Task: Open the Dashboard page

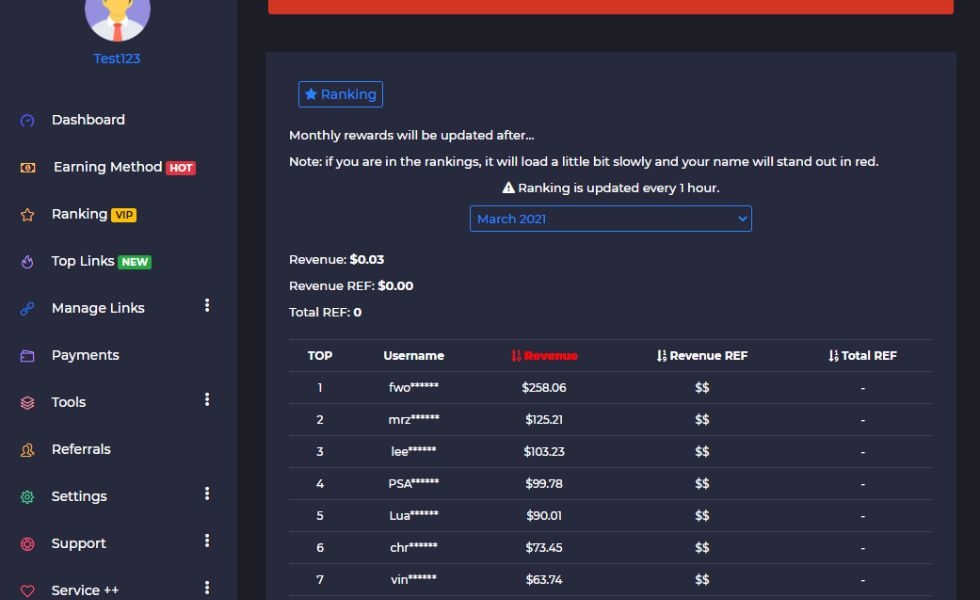Action: point(88,120)
